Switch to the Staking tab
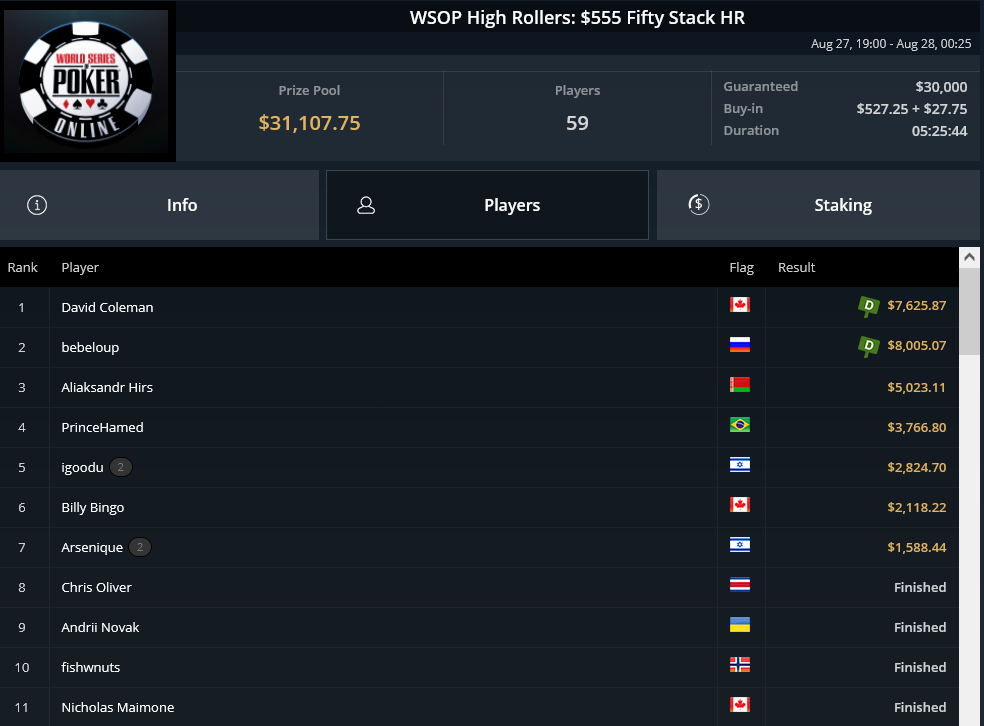Viewport: 984px width, 726px height. [818, 205]
